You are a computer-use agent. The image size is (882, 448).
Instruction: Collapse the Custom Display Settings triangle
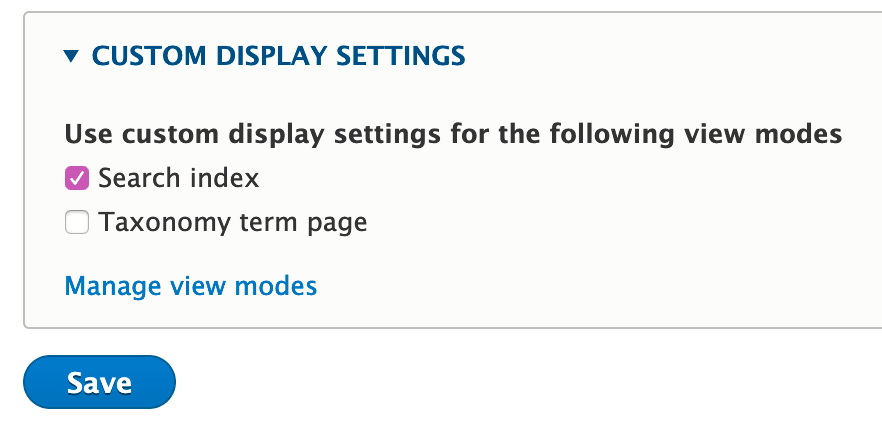(70, 57)
